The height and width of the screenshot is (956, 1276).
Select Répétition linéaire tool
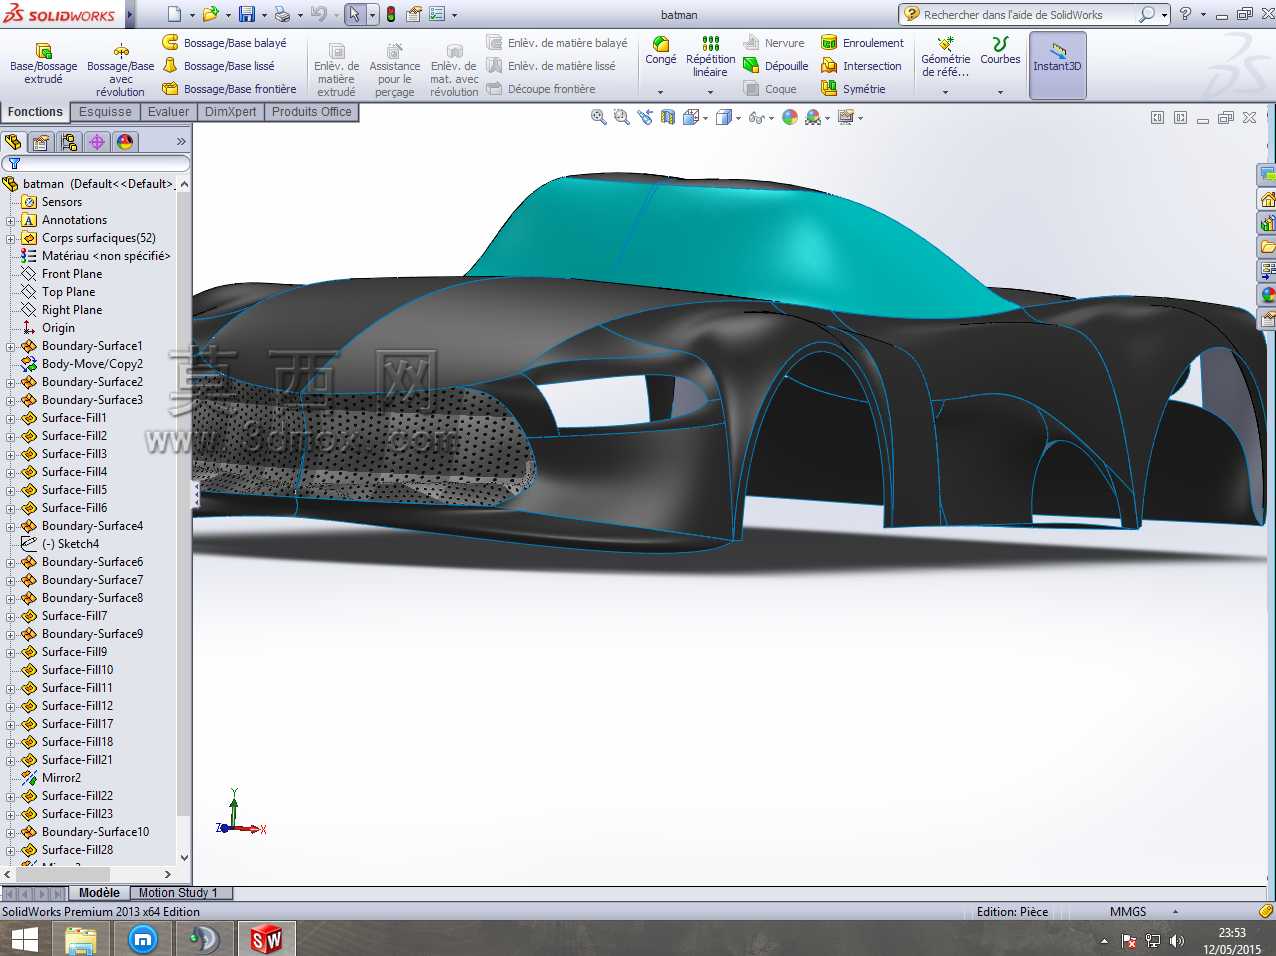[x=711, y=57]
